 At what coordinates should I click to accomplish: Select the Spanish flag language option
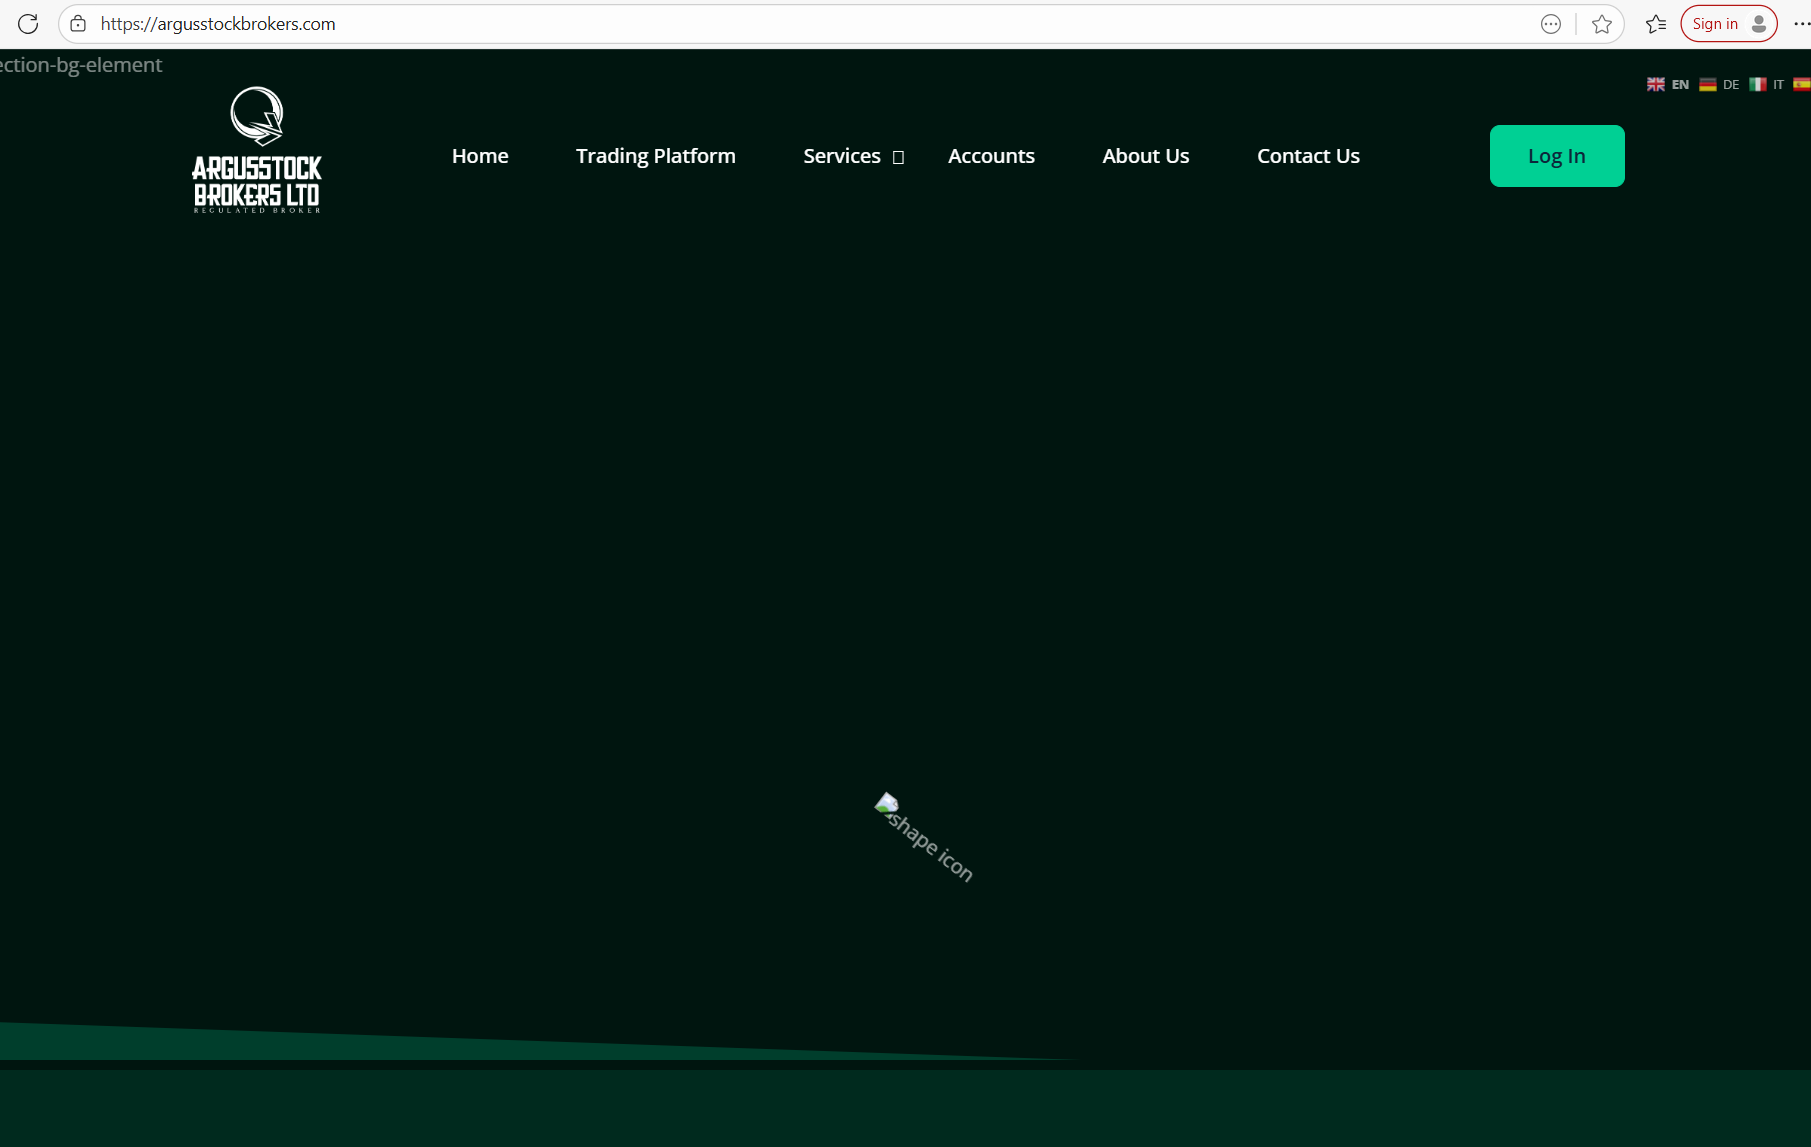click(x=1801, y=85)
